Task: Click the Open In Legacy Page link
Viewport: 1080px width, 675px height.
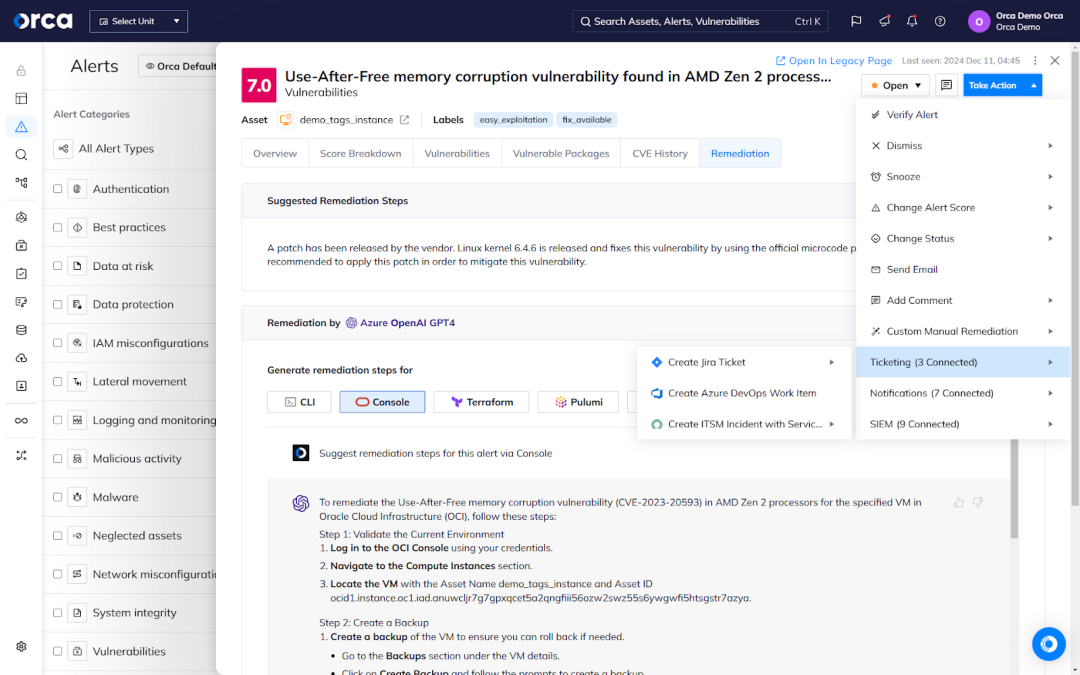Action: click(833, 61)
